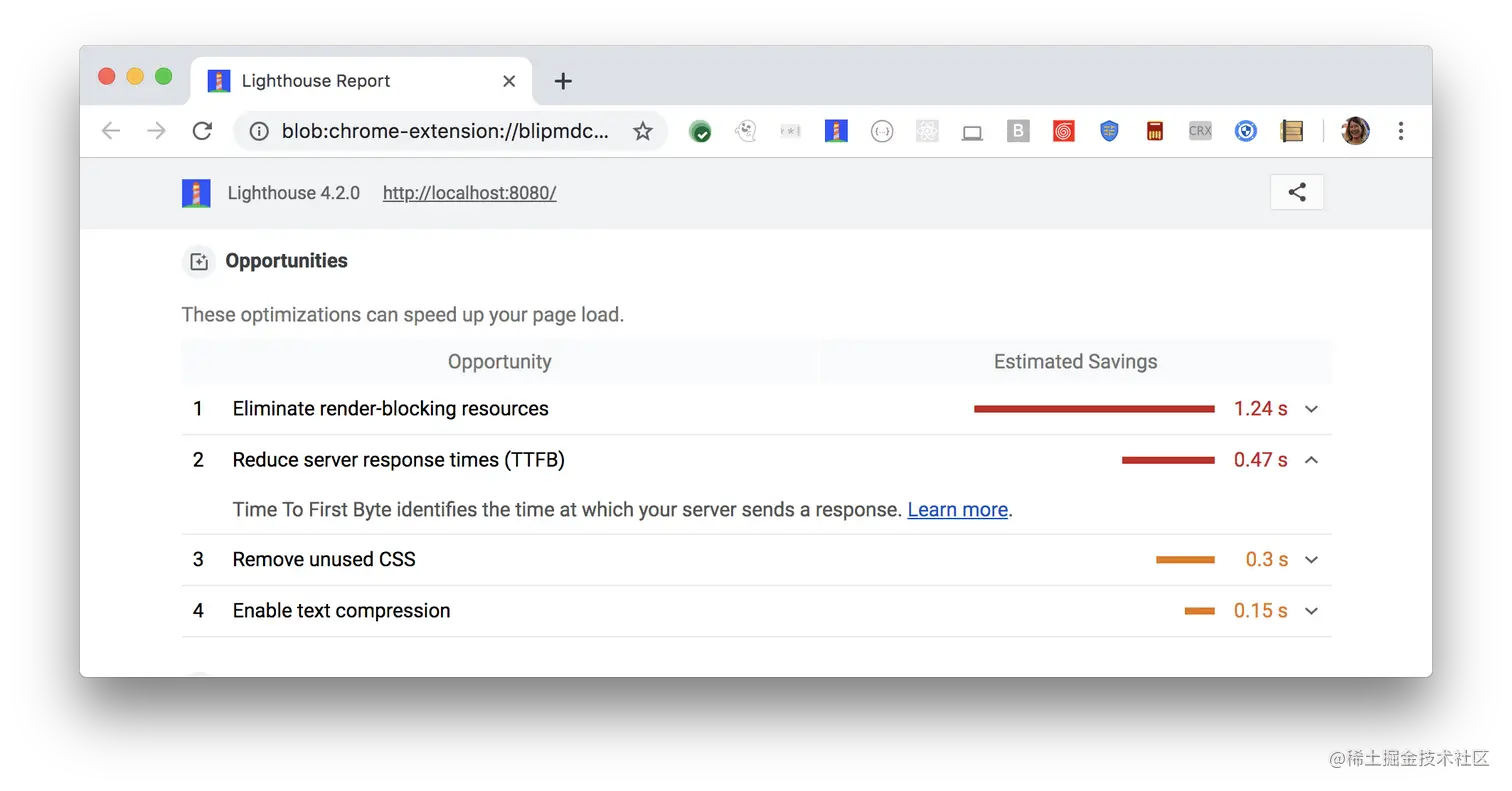The width and height of the screenshot is (1512, 791).
Task: Click the site info icon in address bar
Action: (259, 131)
